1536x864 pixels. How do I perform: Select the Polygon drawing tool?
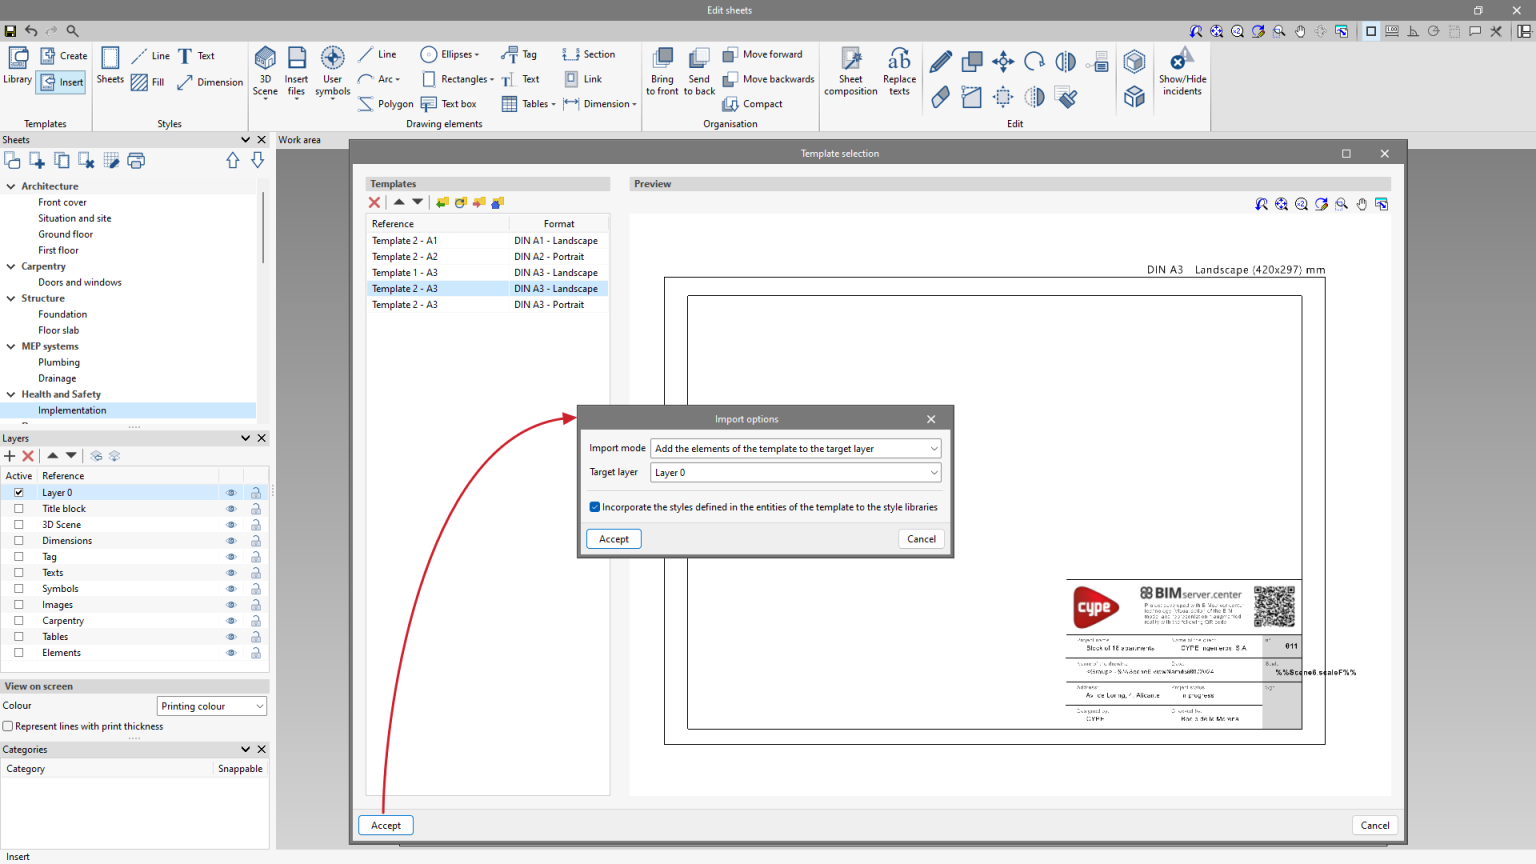tap(386, 103)
